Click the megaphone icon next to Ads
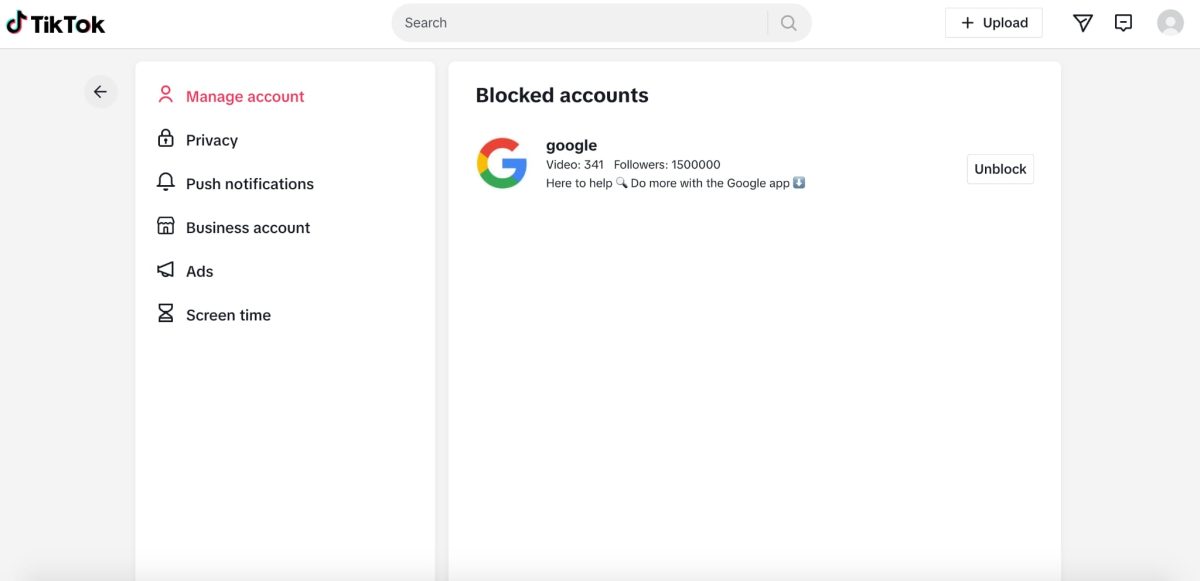The image size is (1200, 581). click(166, 270)
